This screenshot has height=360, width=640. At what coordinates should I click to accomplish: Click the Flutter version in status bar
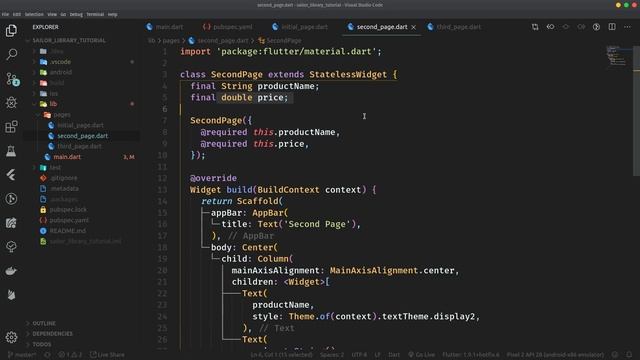coord(471,355)
